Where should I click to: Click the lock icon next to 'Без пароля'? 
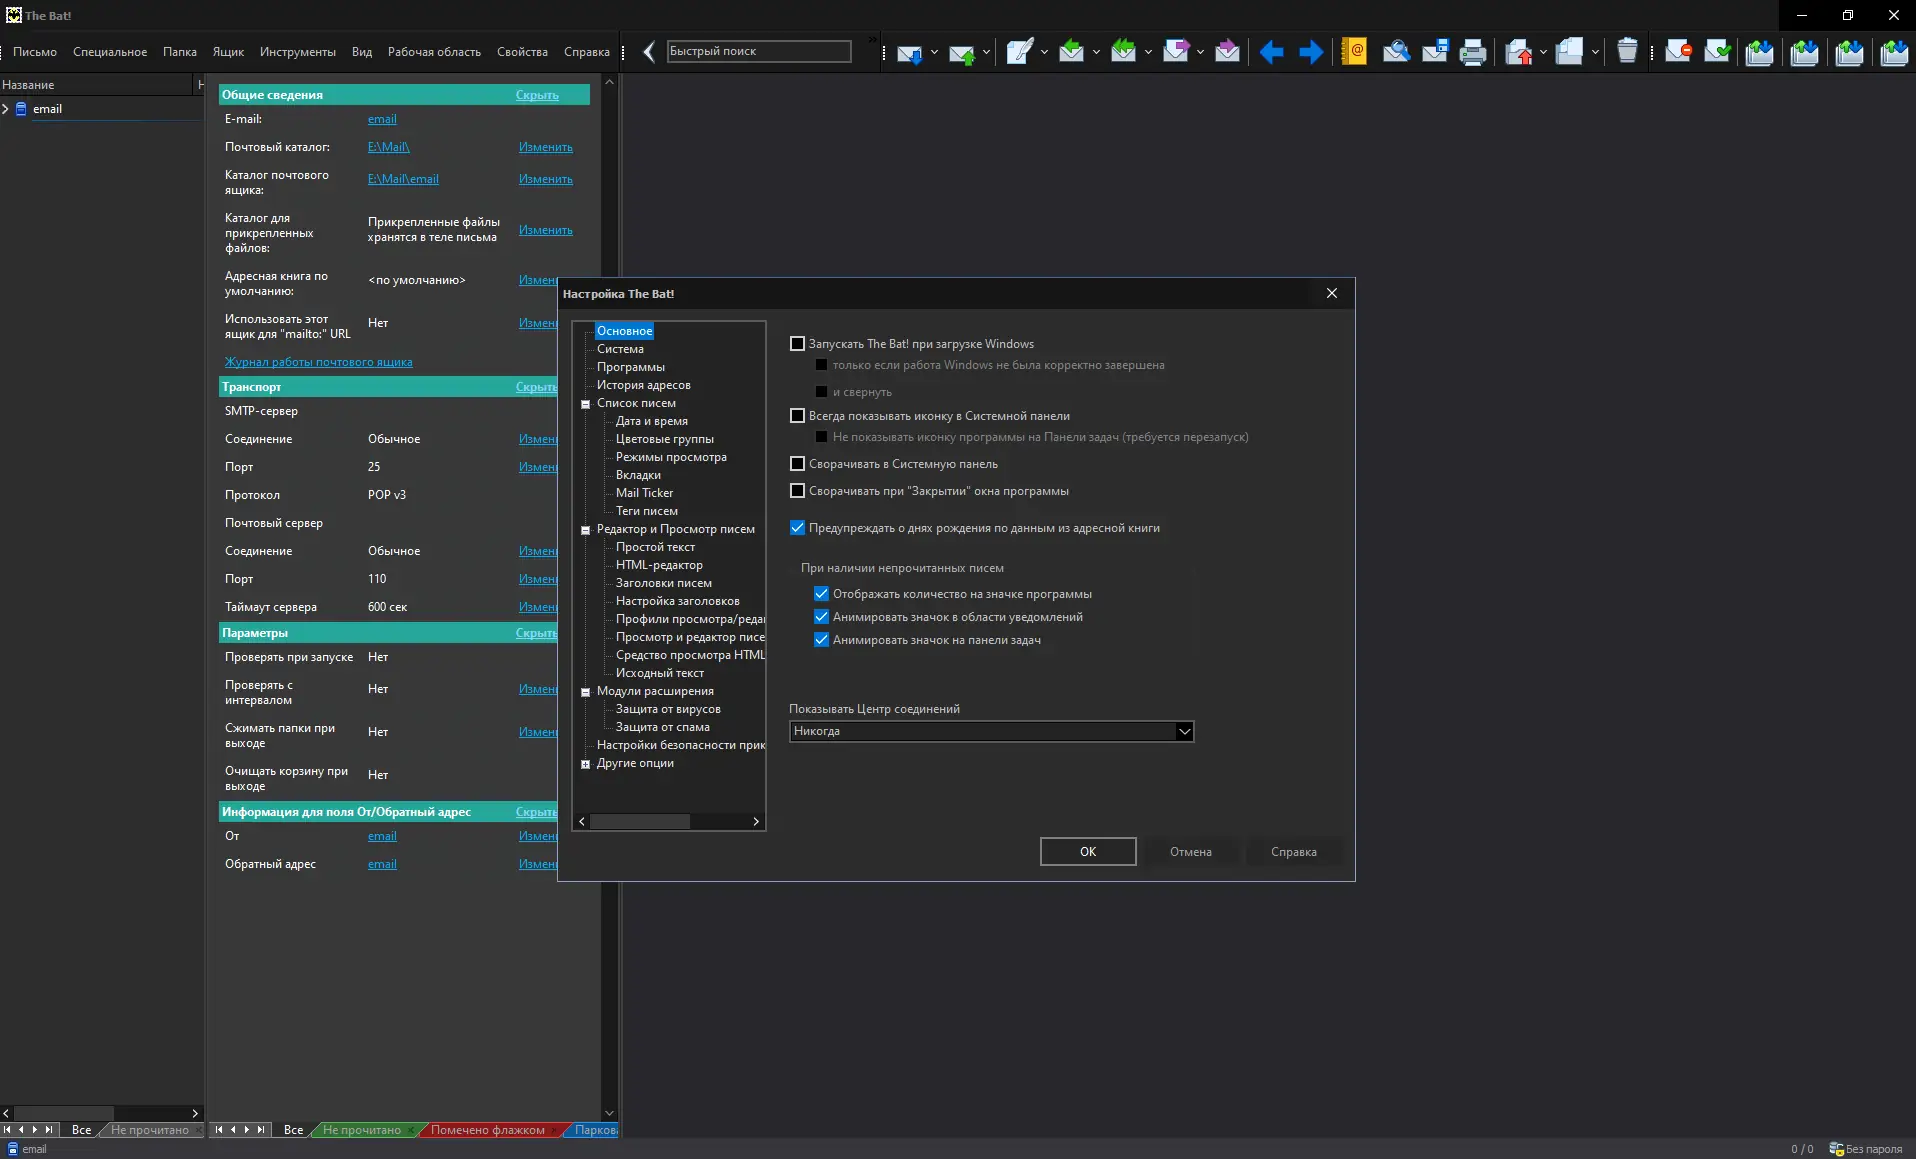[1836, 1149]
